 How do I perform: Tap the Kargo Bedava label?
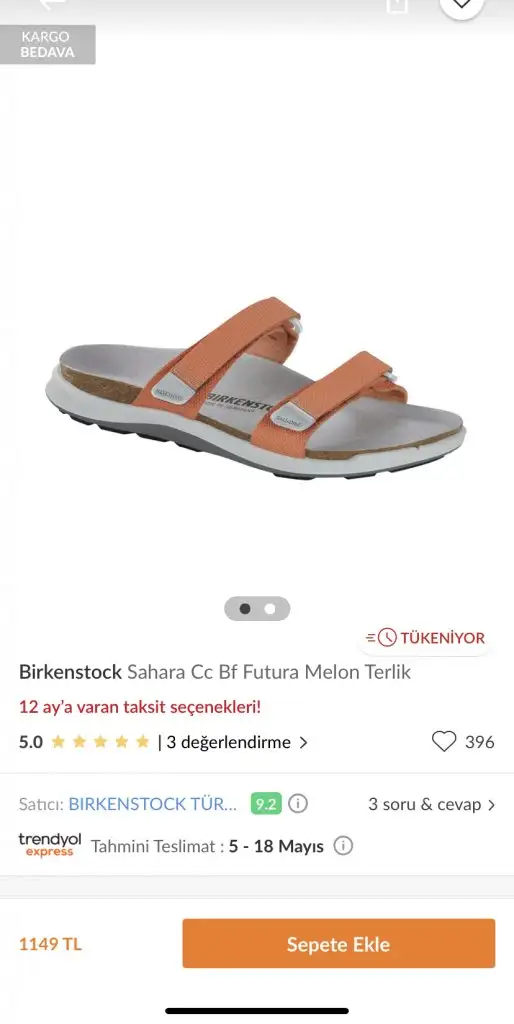click(x=47, y=44)
